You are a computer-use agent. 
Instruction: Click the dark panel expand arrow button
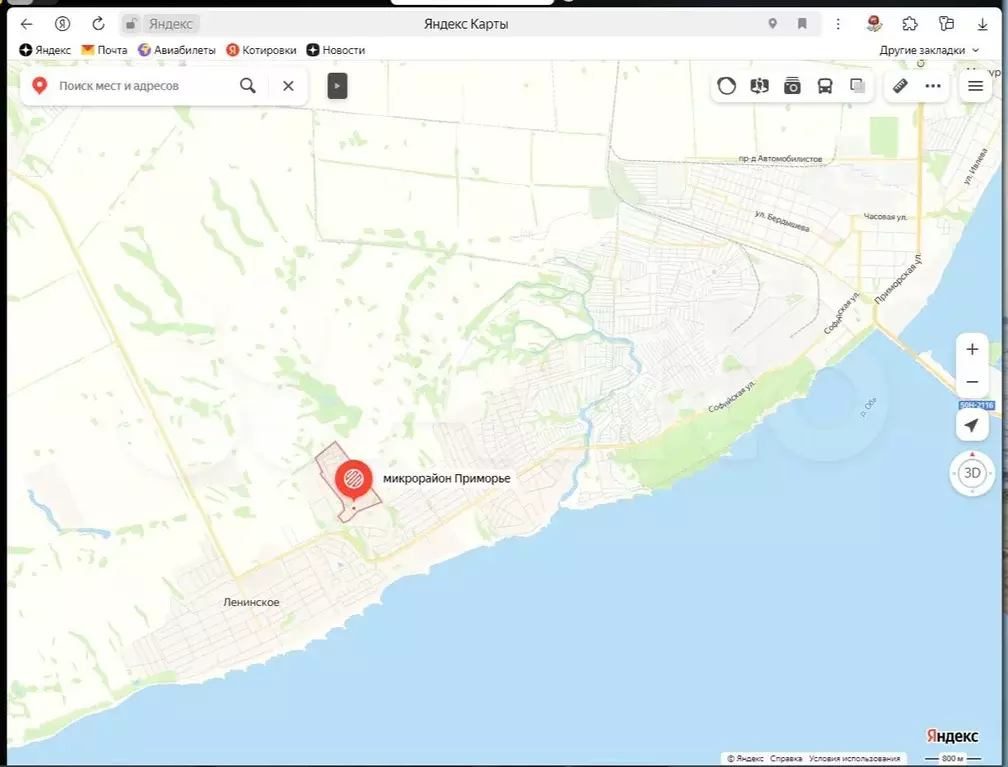click(338, 86)
